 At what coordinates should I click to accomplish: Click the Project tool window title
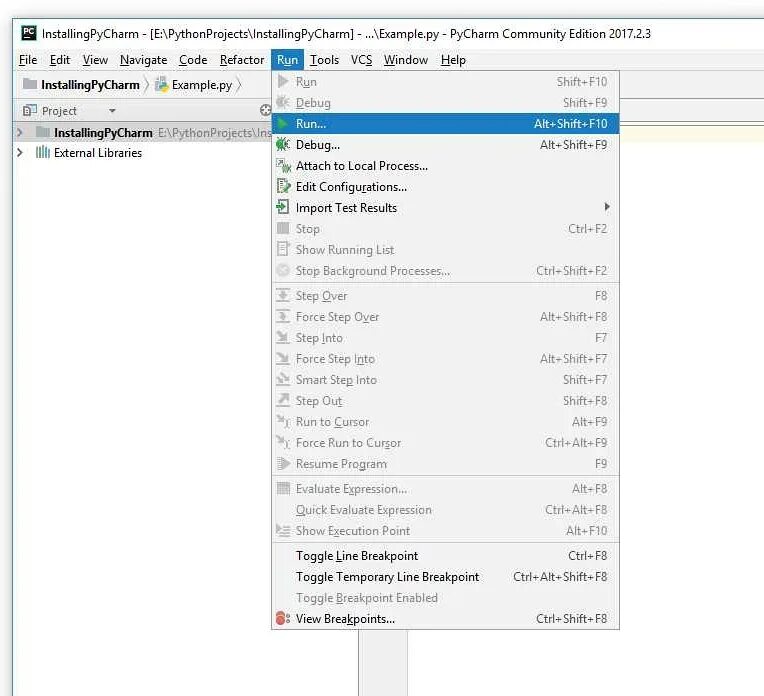[59, 111]
